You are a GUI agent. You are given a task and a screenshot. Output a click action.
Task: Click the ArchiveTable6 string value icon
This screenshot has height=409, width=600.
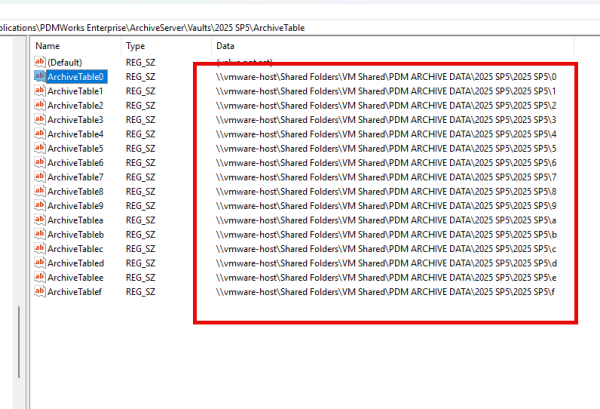click(x=40, y=162)
